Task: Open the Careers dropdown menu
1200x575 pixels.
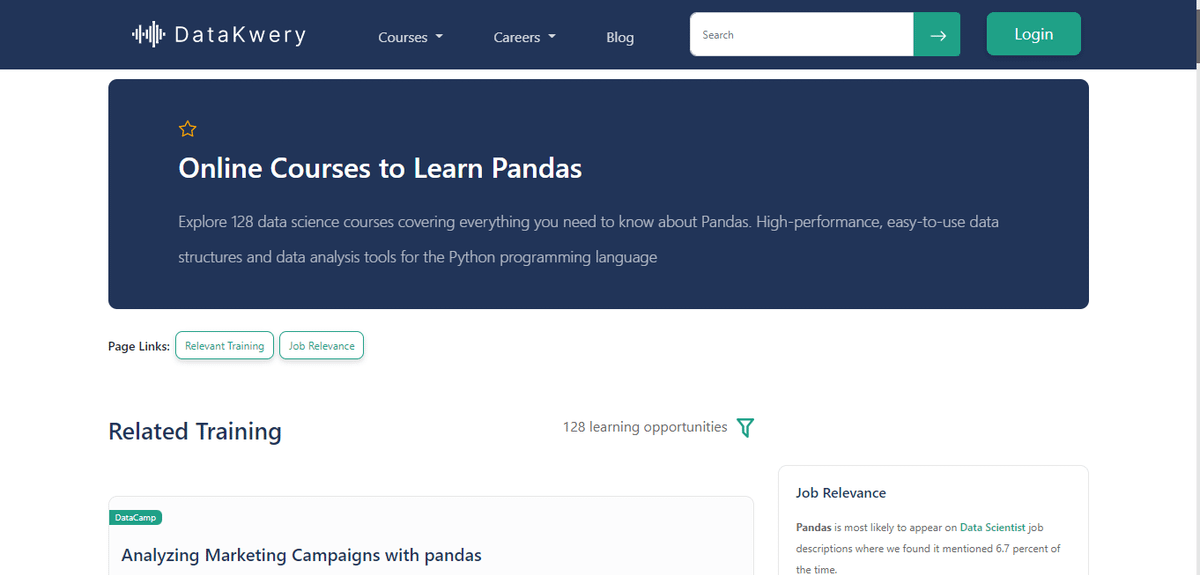Action: (x=524, y=37)
